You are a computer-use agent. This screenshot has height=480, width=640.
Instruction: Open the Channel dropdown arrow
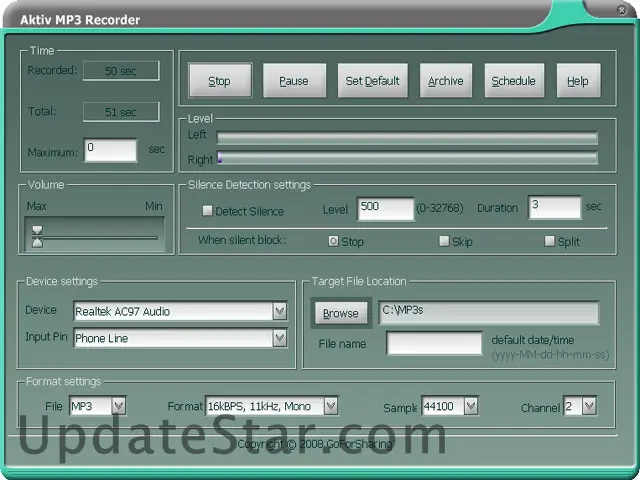coord(589,406)
